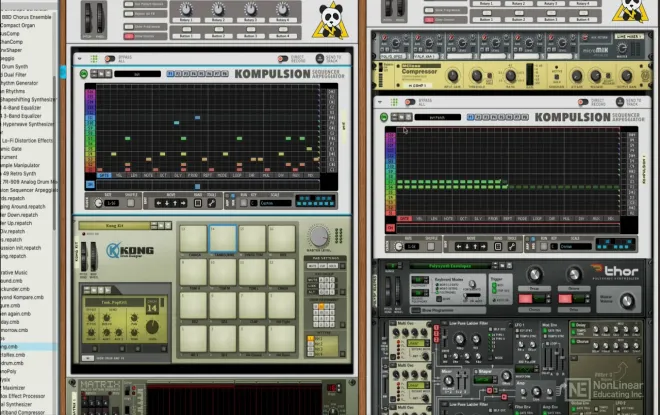Open the patch name display on right Kompulsion
Image resolution: width=660 pixels, height=415 pixels.
(x=438, y=117)
